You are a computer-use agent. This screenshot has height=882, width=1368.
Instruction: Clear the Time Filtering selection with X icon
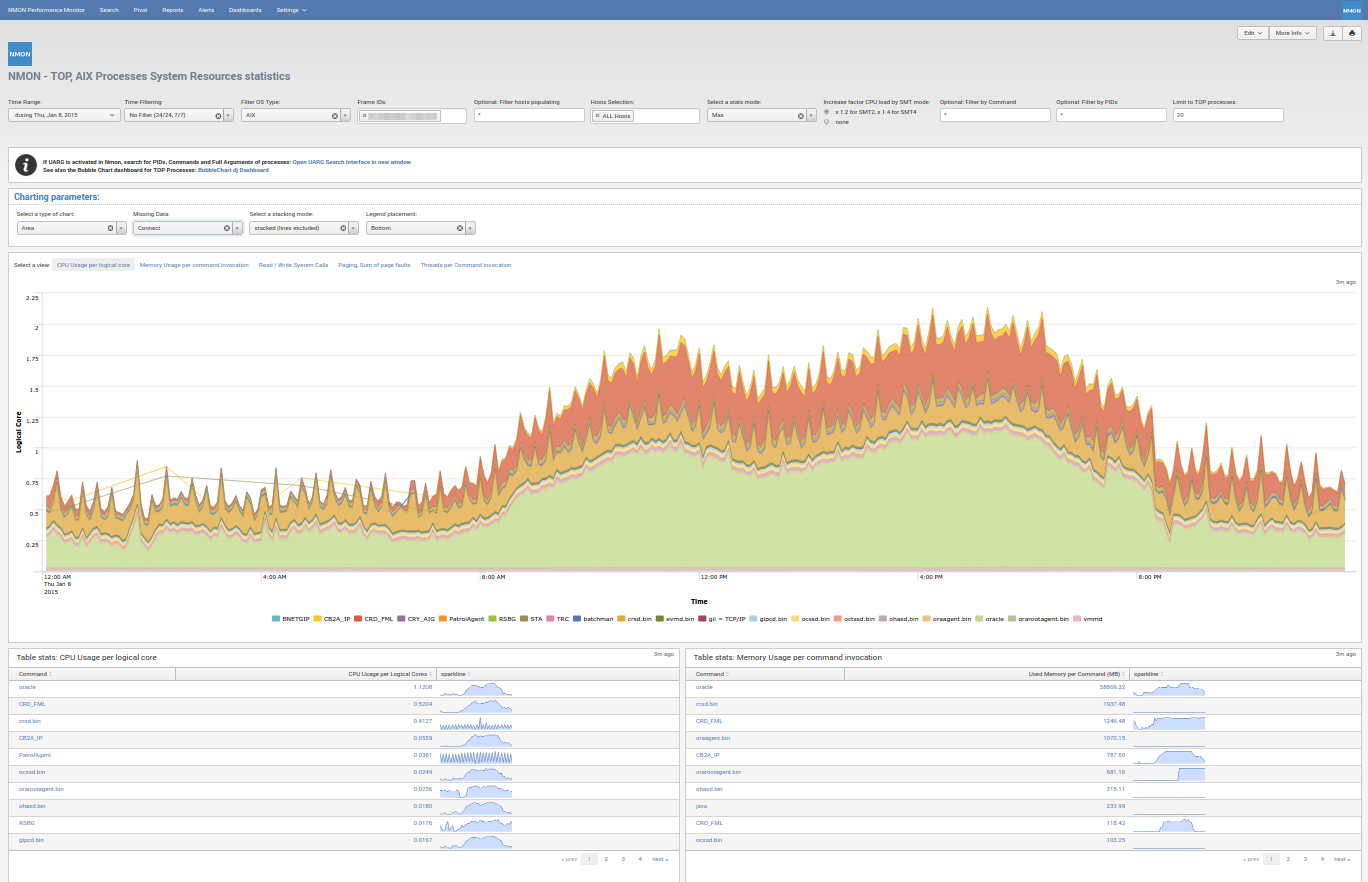pyautogui.click(x=218, y=116)
